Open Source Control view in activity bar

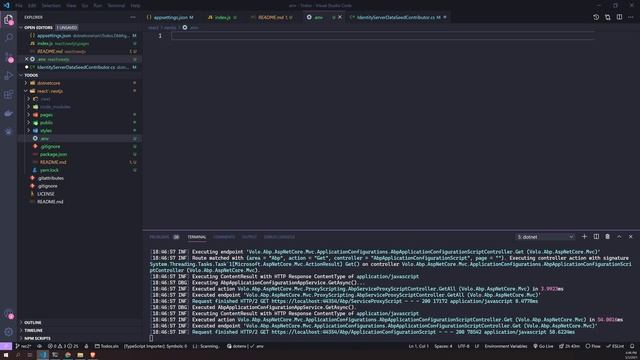9,57
